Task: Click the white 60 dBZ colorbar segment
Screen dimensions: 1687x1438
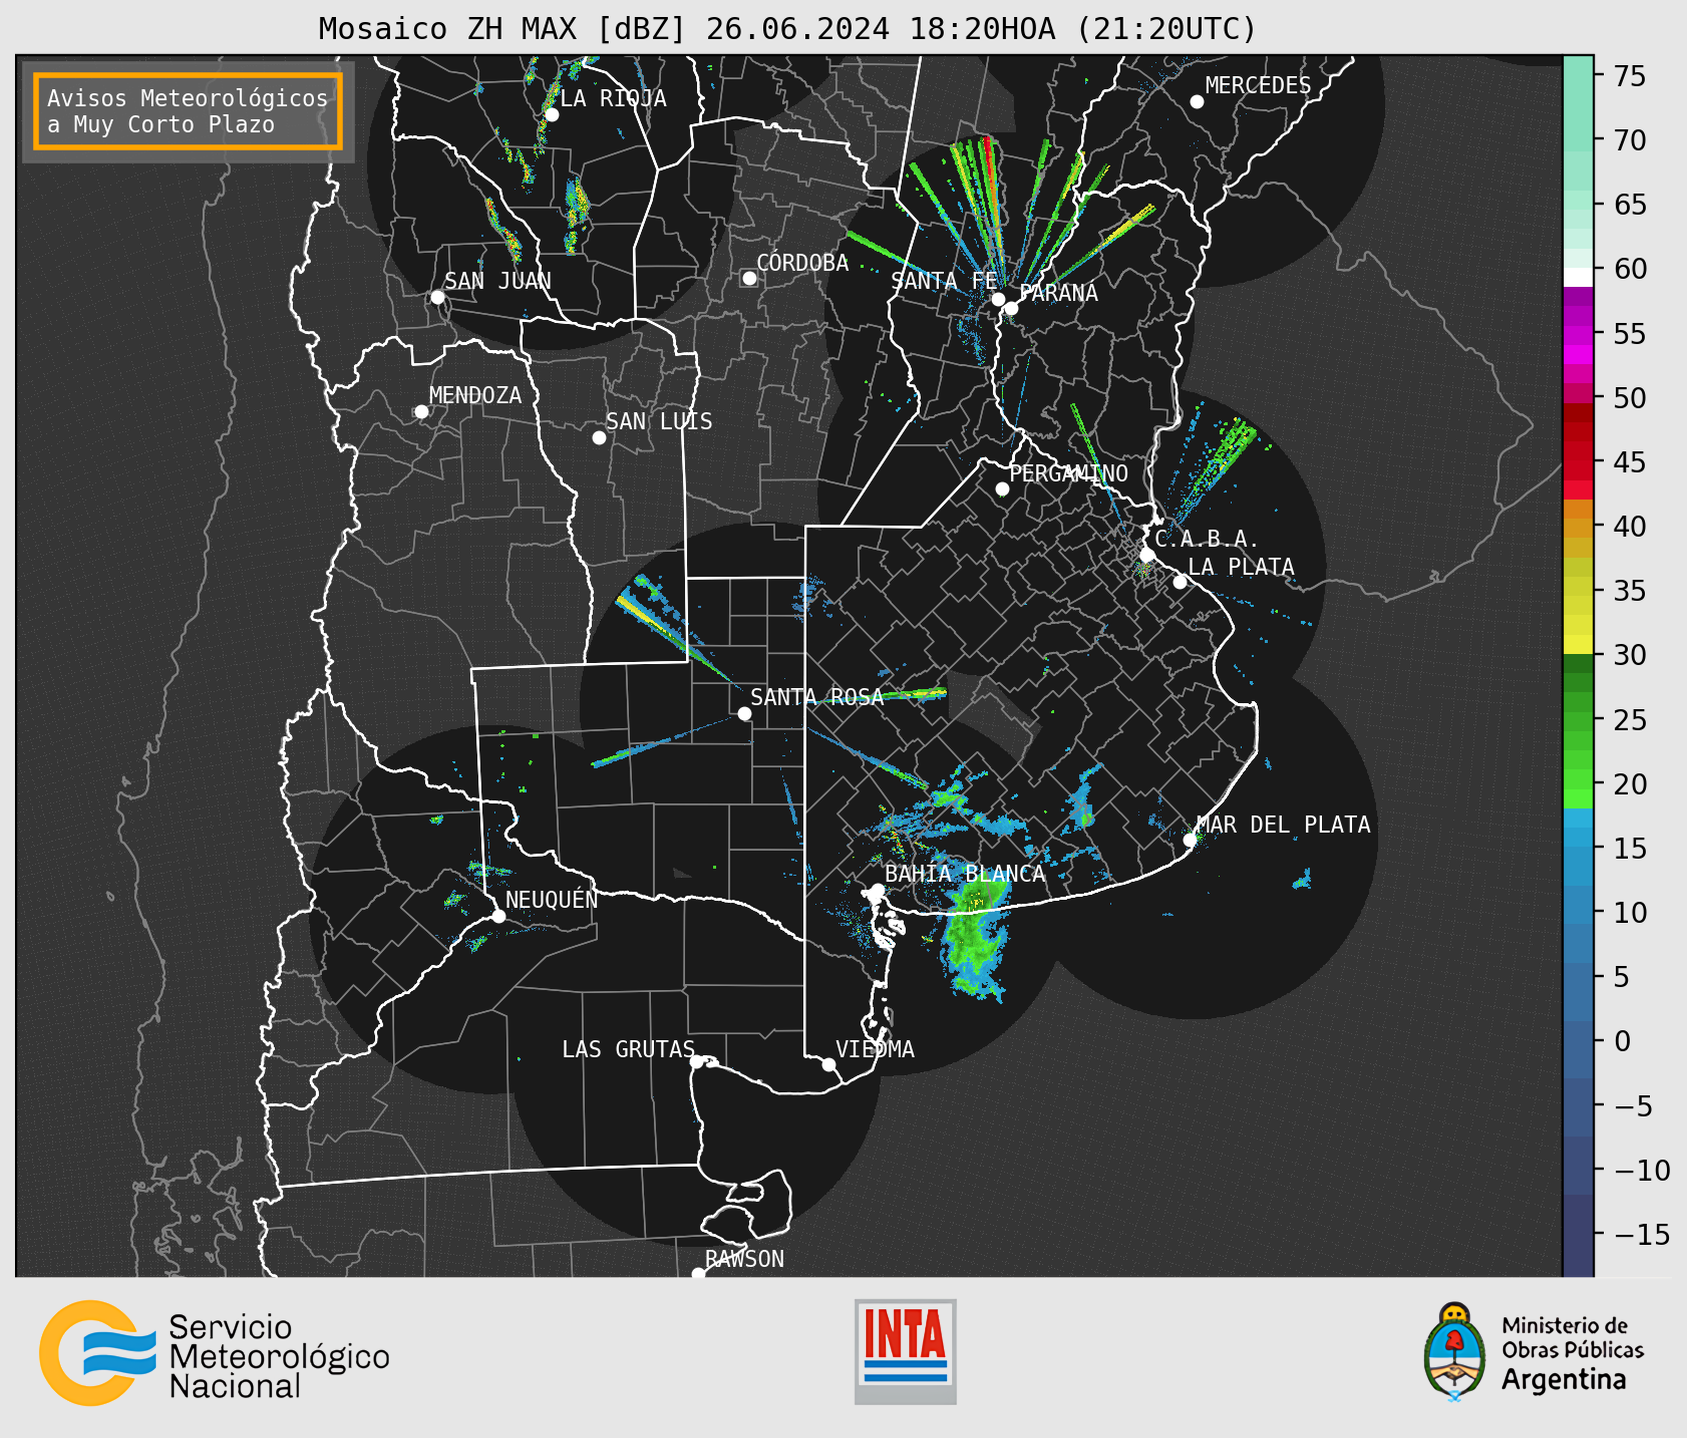Action: [1578, 277]
